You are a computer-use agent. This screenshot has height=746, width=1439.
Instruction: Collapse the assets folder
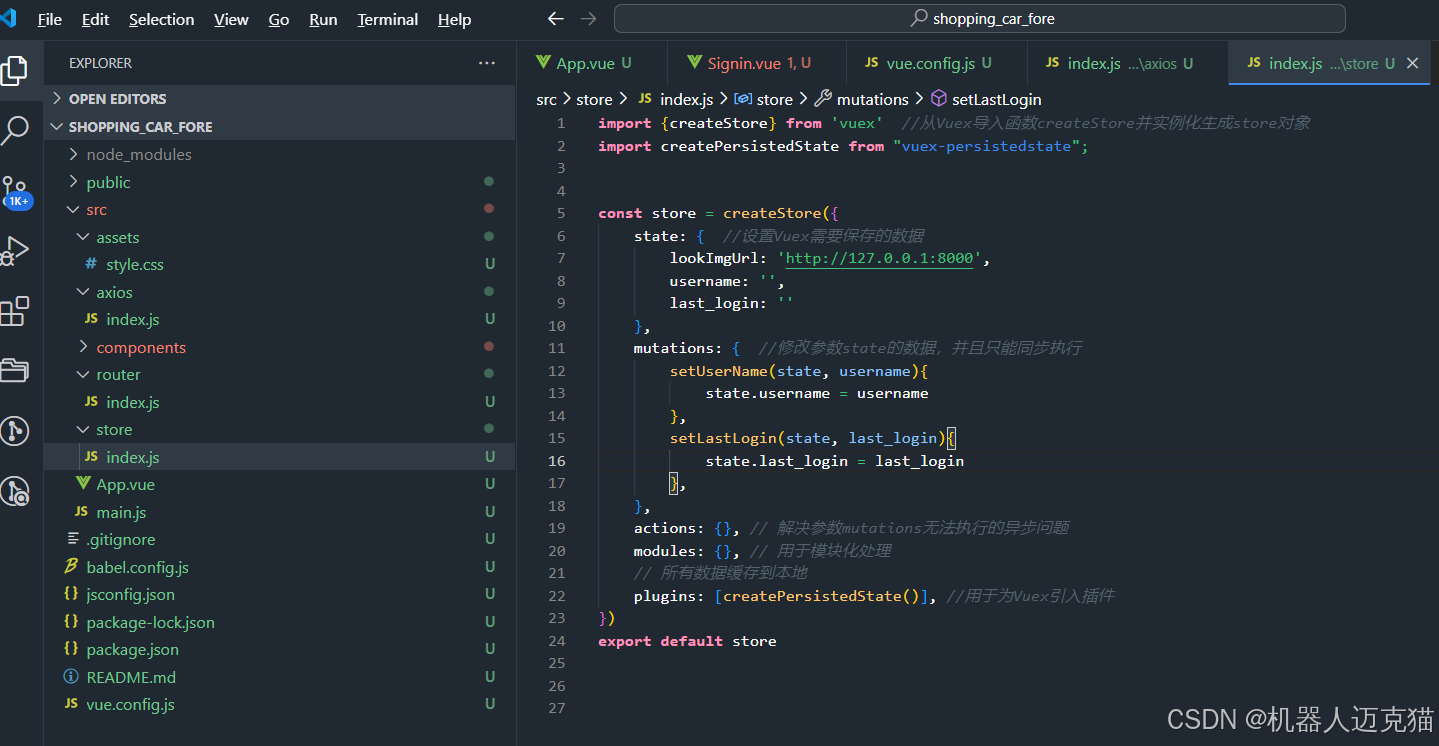pyautogui.click(x=83, y=237)
